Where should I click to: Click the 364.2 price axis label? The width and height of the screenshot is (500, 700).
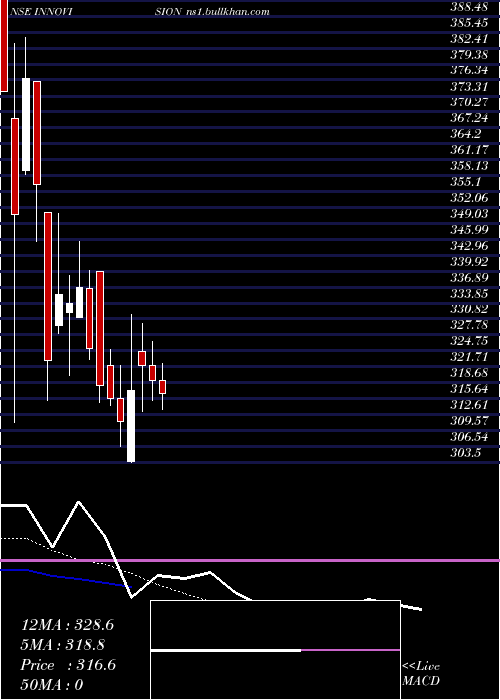click(x=466, y=134)
